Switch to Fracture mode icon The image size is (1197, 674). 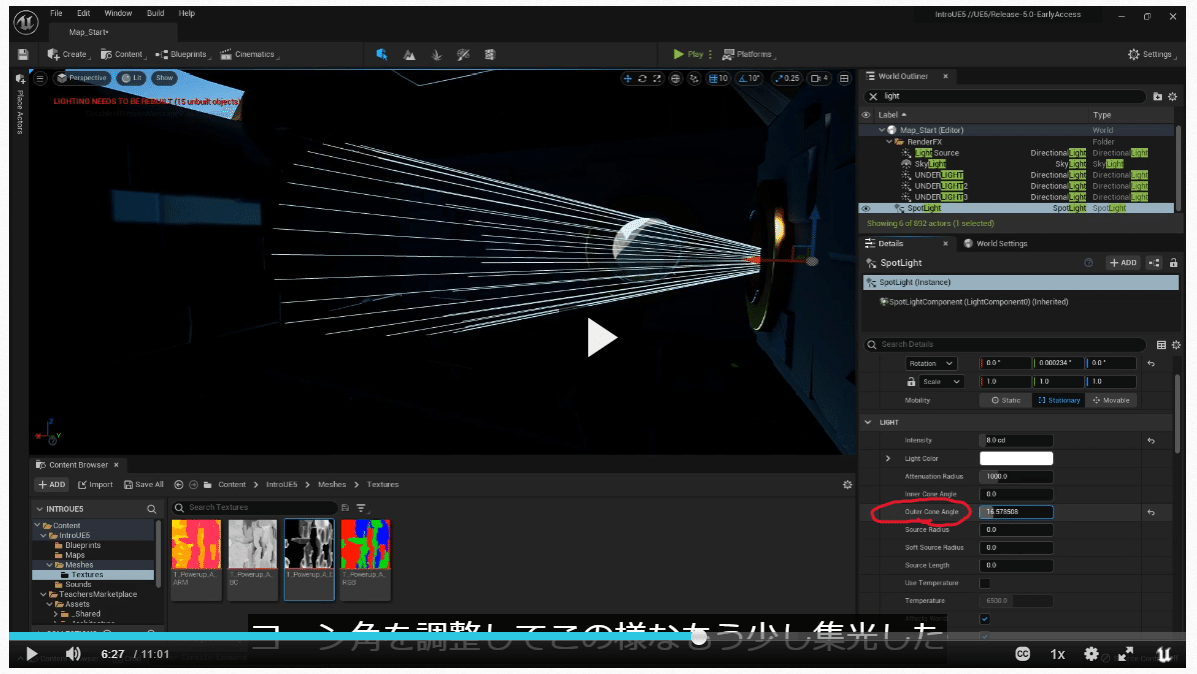point(490,54)
